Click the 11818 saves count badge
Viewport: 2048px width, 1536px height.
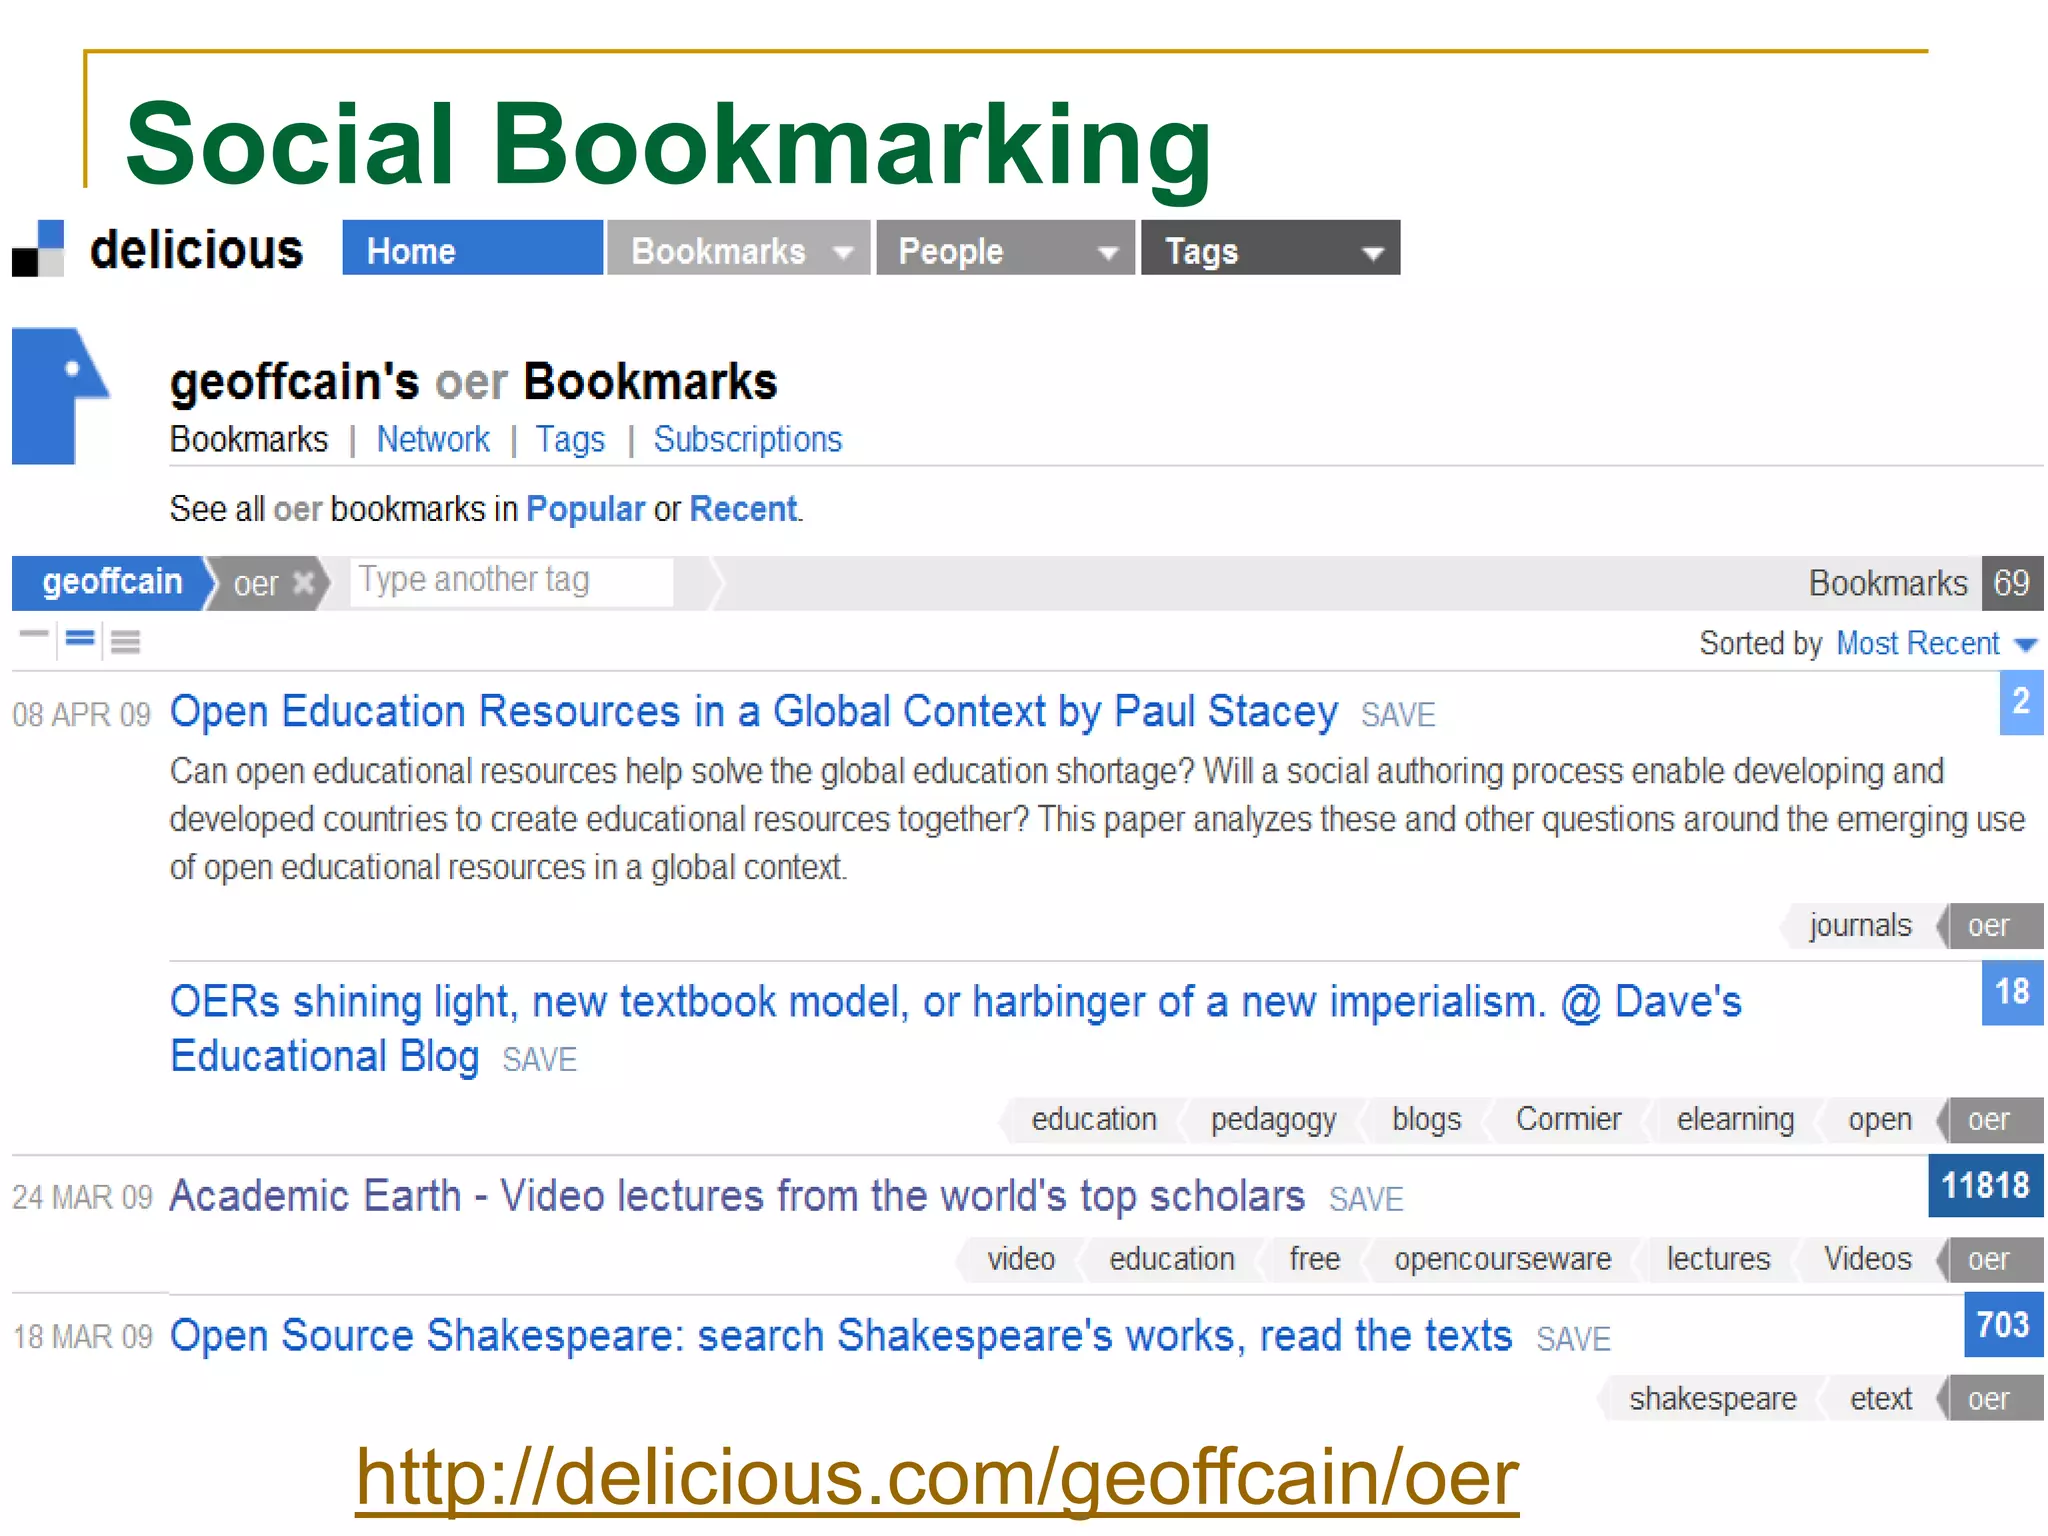tap(1985, 1186)
